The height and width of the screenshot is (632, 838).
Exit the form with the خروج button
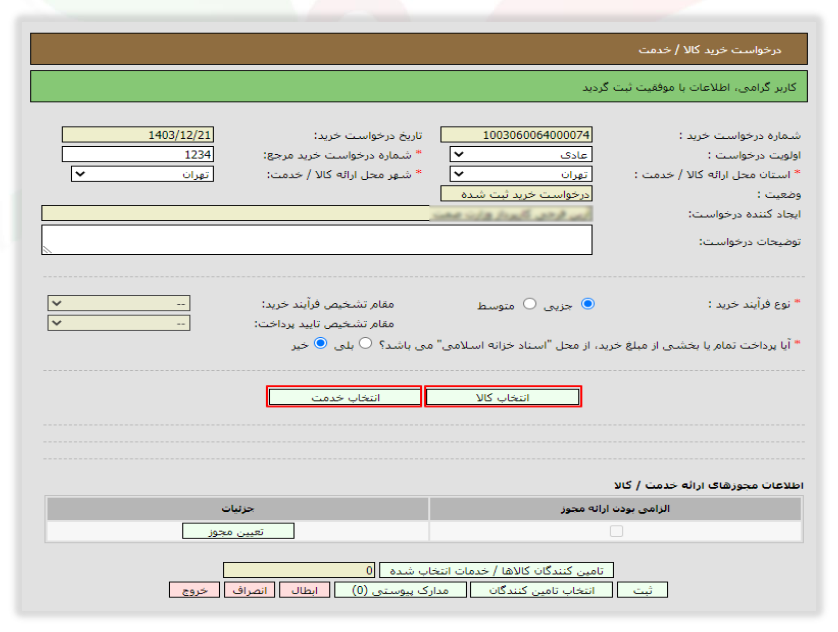coord(195,590)
